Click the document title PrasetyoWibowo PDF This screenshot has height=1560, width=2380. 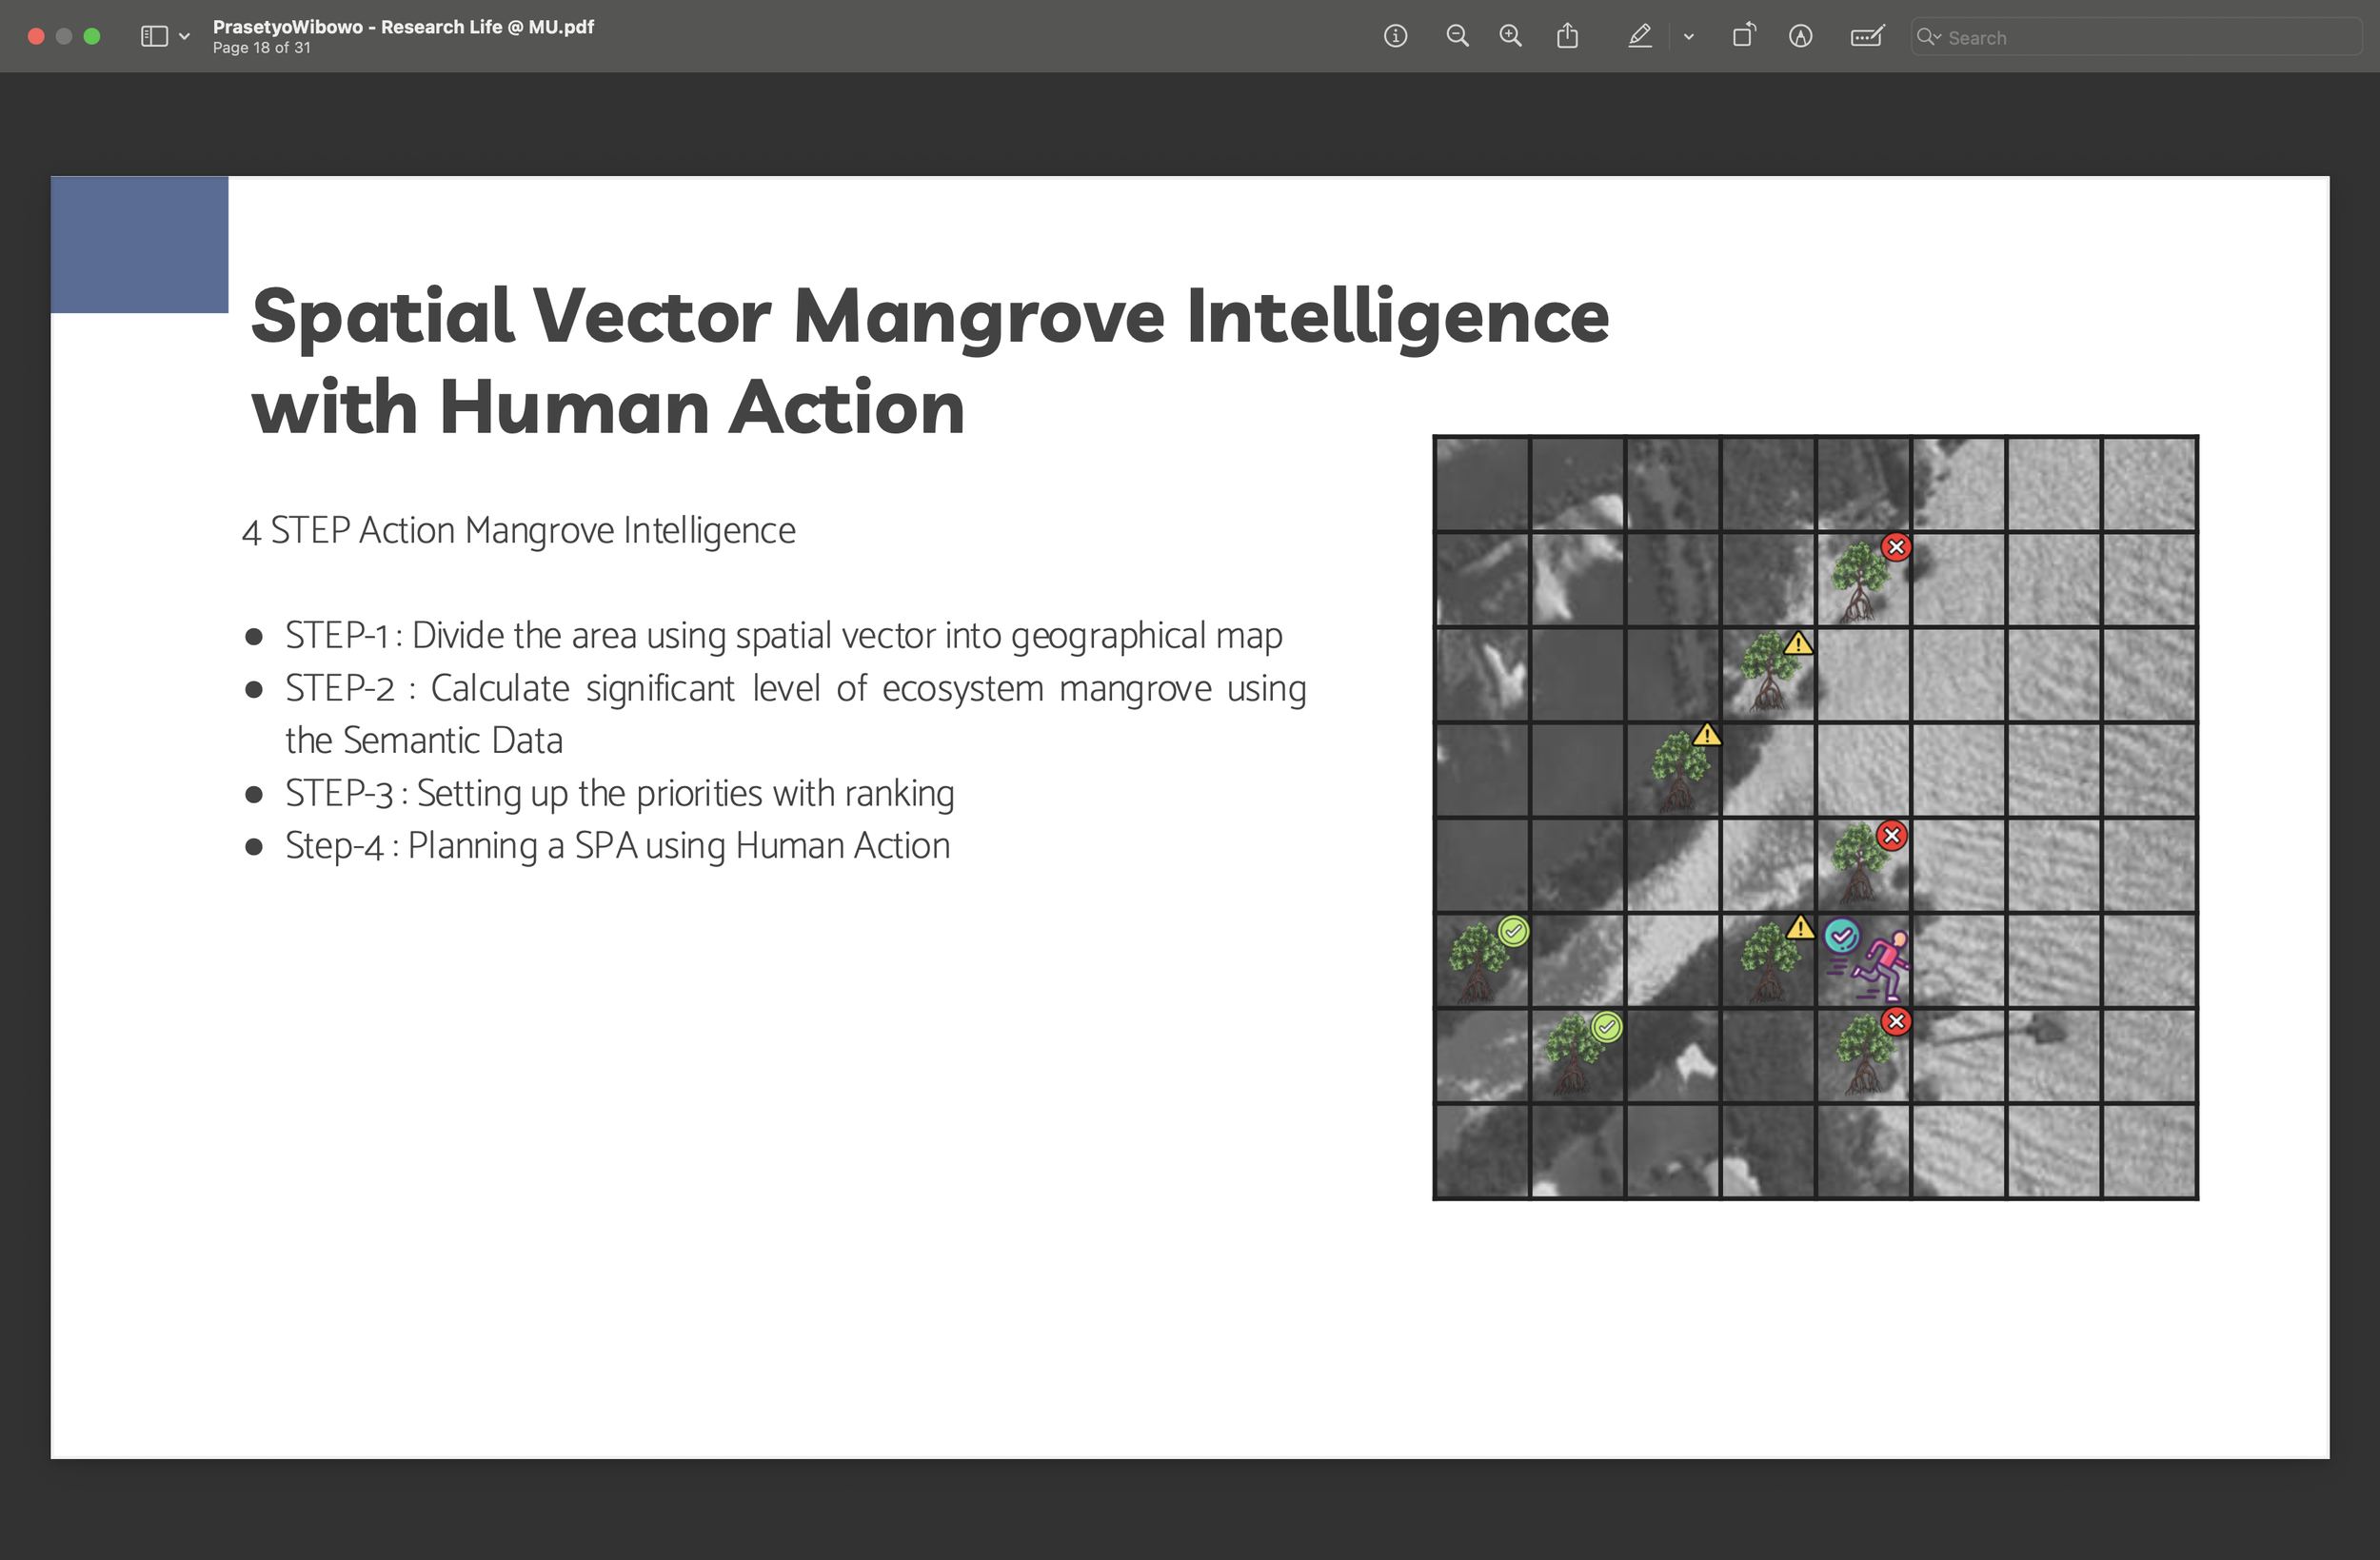pos(402,27)
